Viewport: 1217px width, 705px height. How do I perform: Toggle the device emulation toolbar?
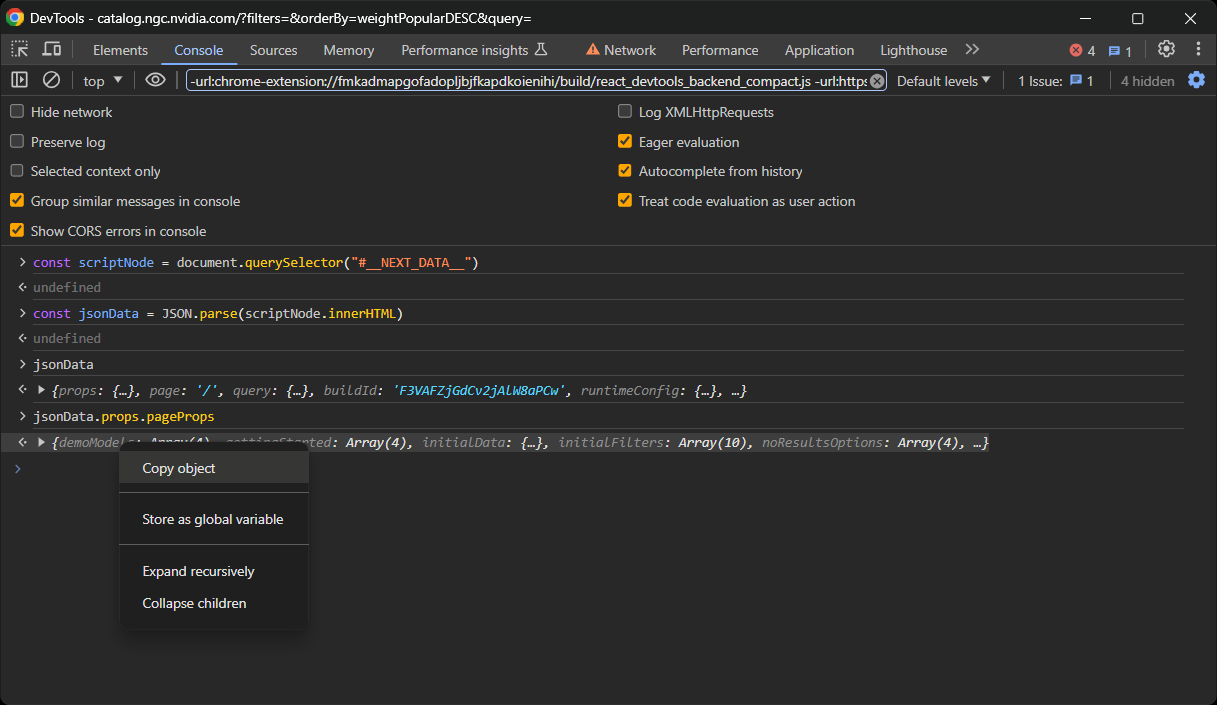(x=51, y=48)
